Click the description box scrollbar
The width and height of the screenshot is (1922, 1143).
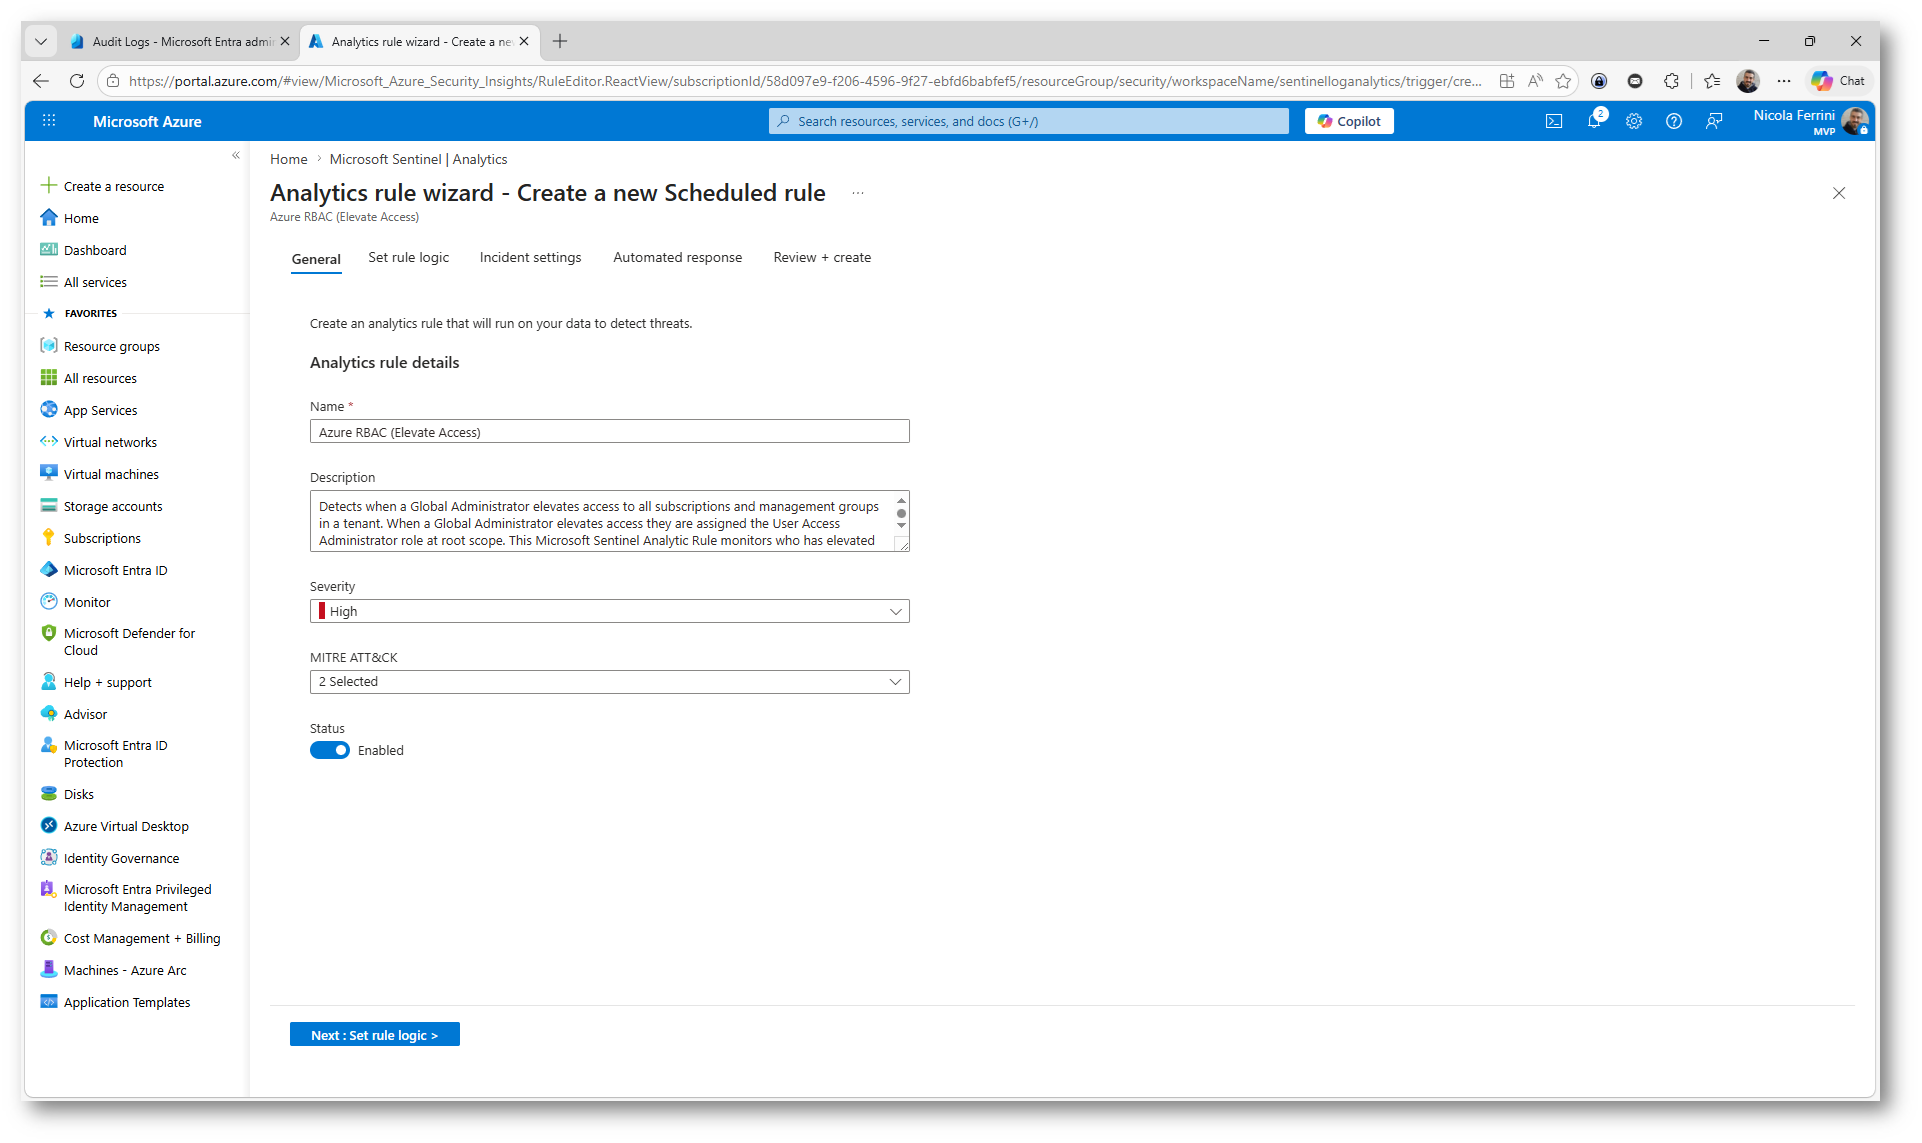[901, 514]
